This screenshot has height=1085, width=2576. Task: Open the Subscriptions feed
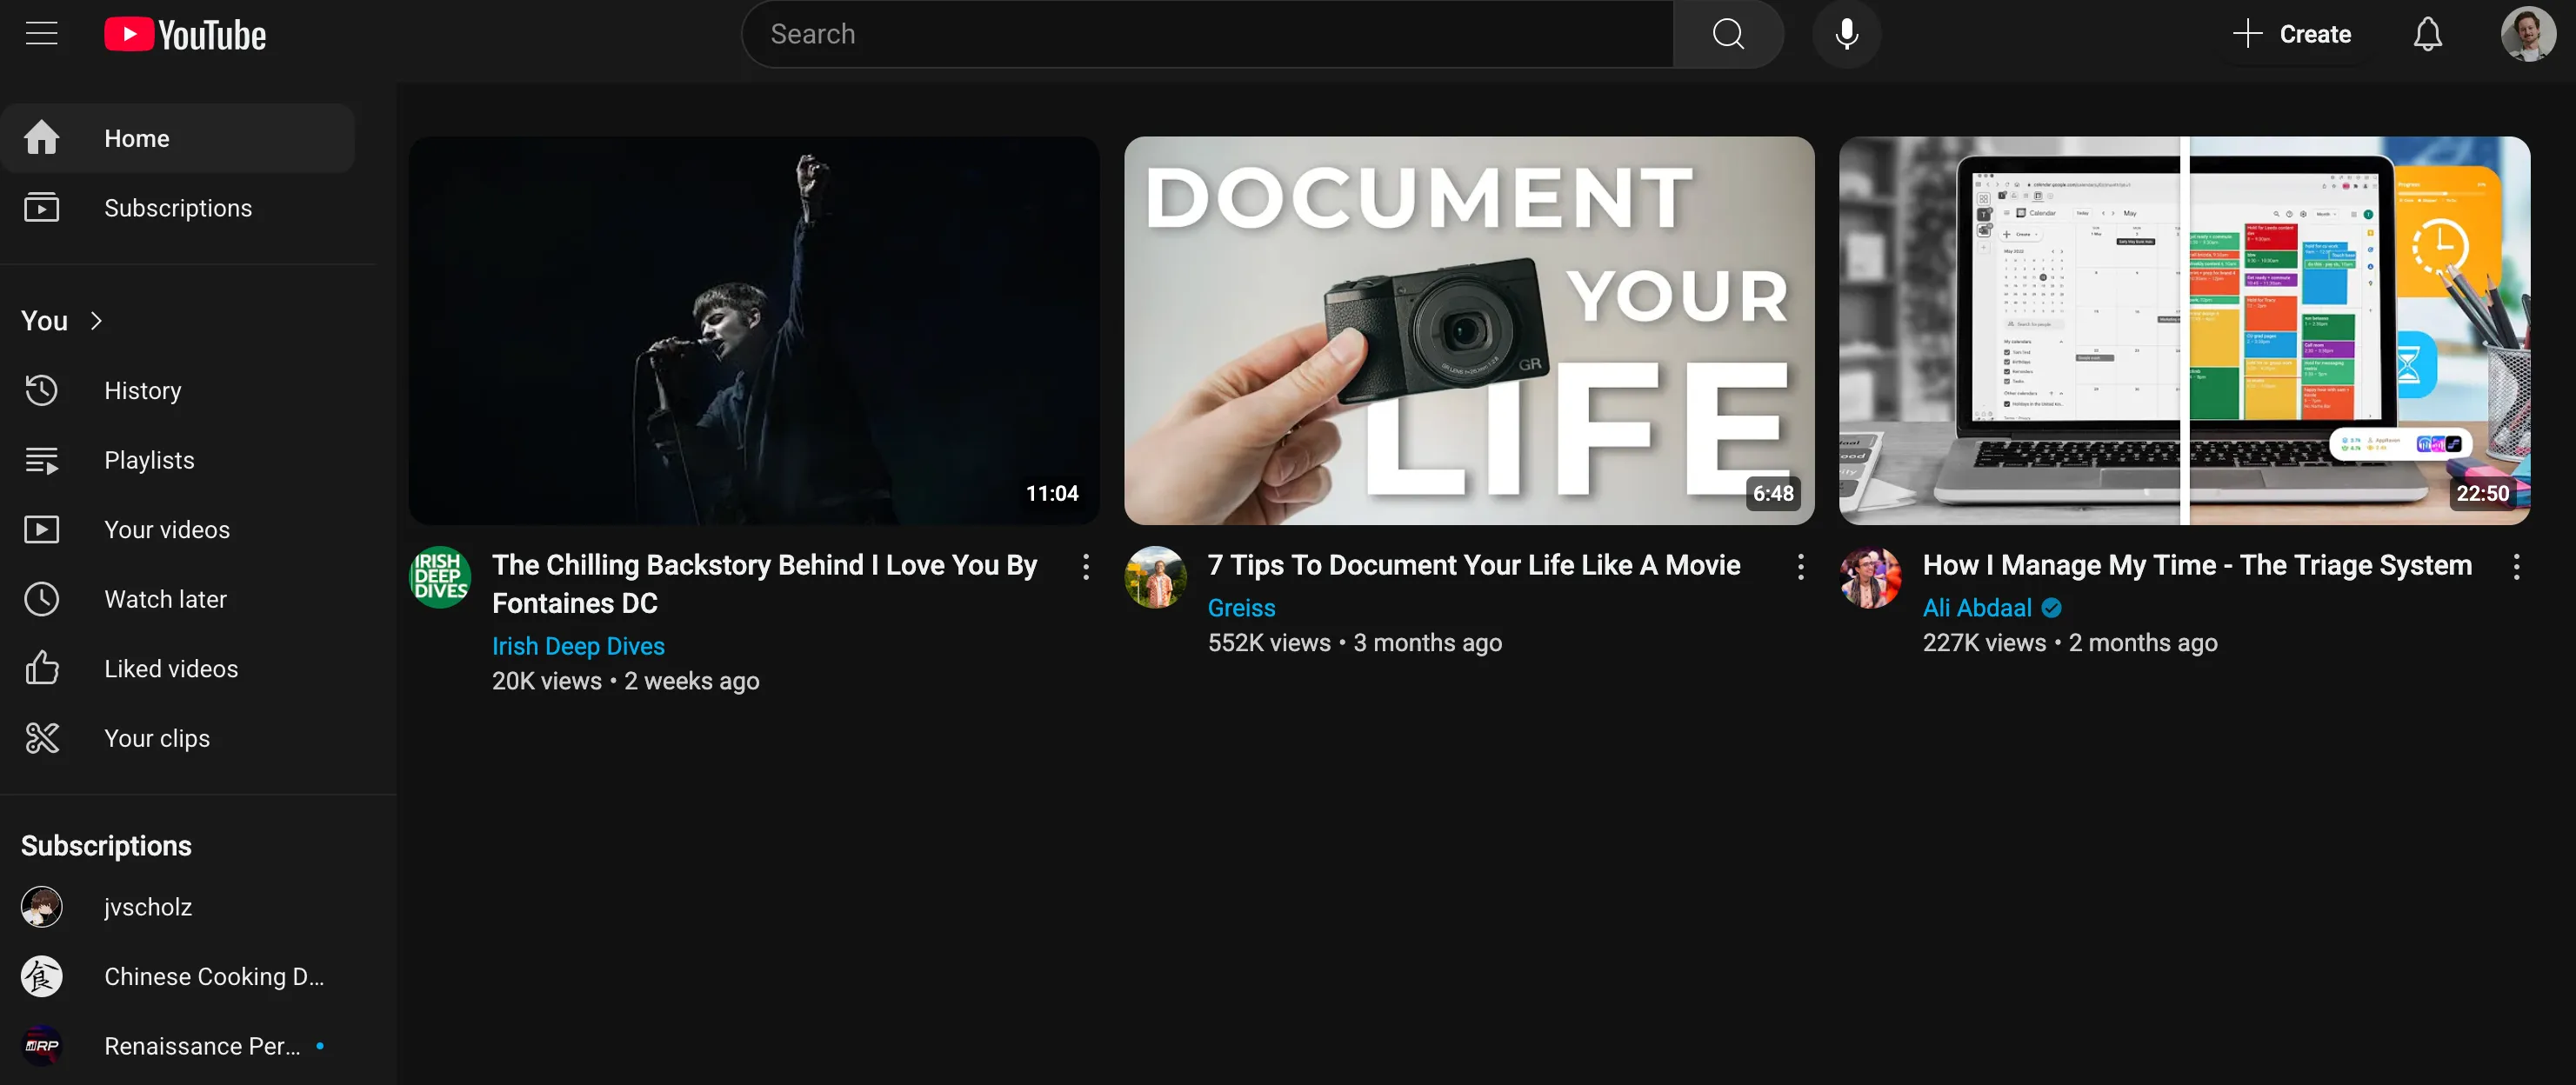(x=178, y=208)
